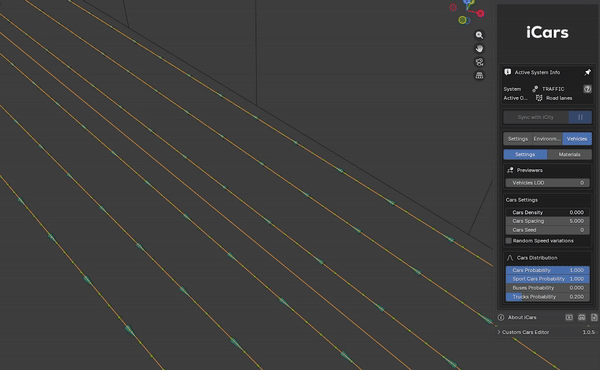Click the TRAFFIC system type icon

[535, 89]
